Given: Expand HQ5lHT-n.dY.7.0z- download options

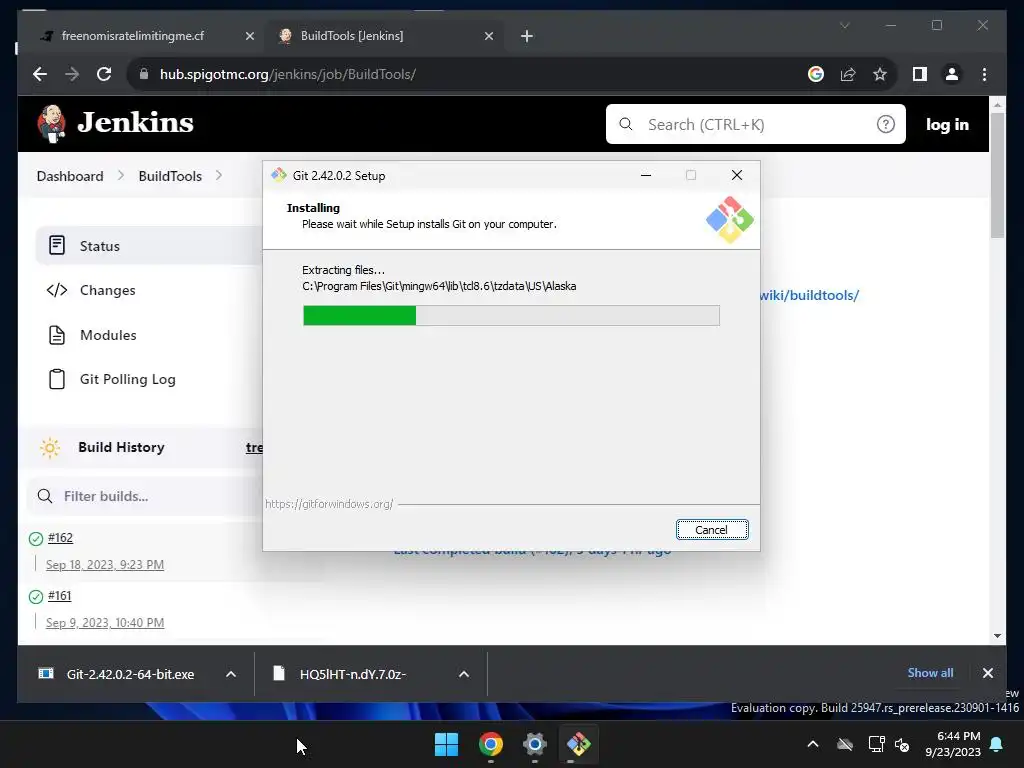Looking at the screenshot, I should pos(464,674).
